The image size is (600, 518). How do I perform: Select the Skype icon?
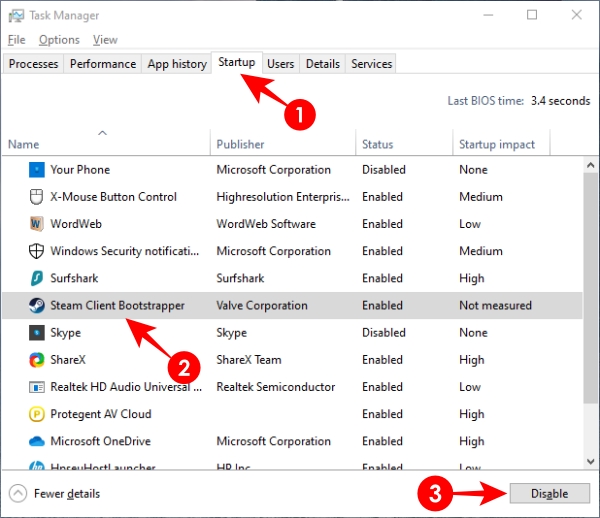36,332
